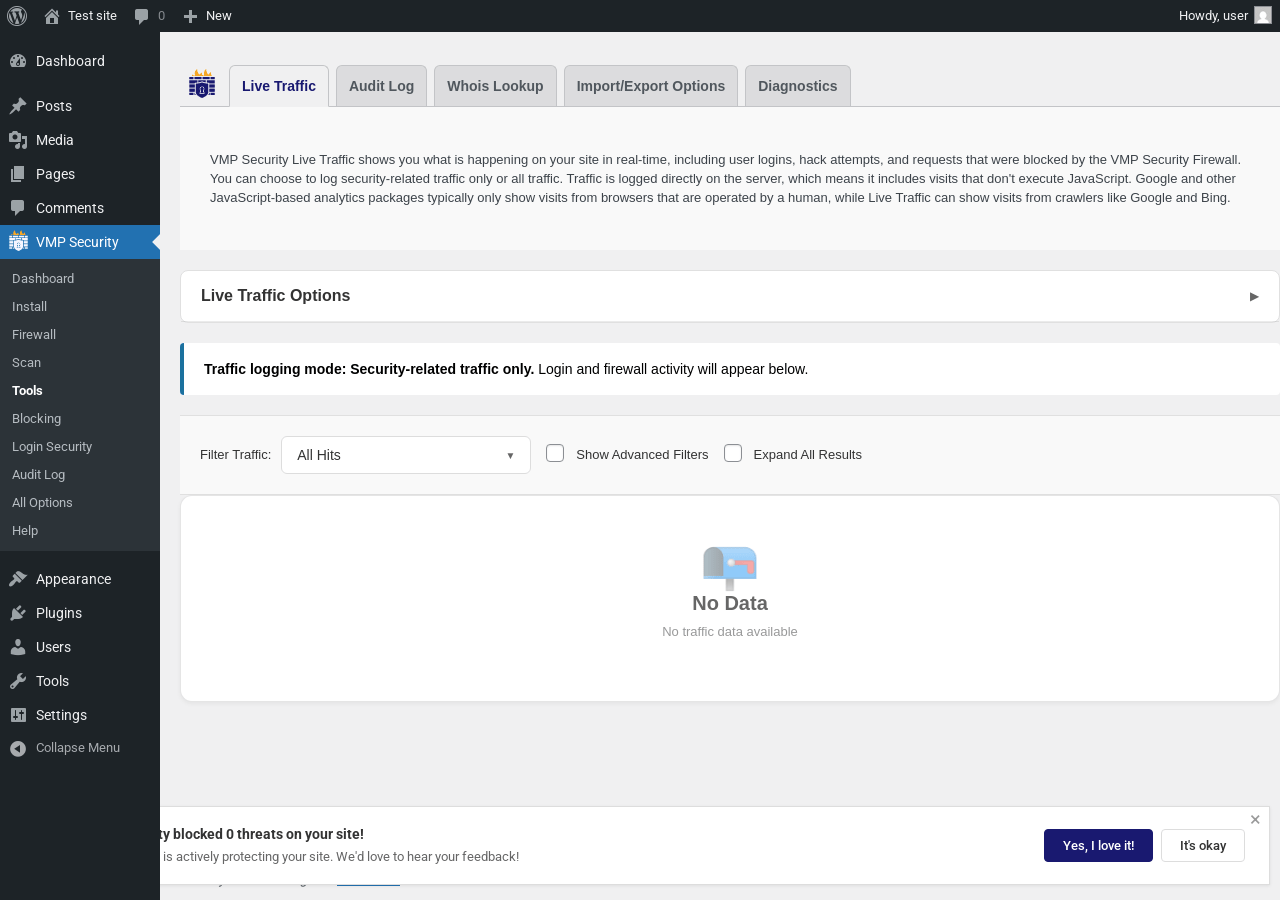
Task: Click the user avatar in admin bar
Action: coord(1263,16)
